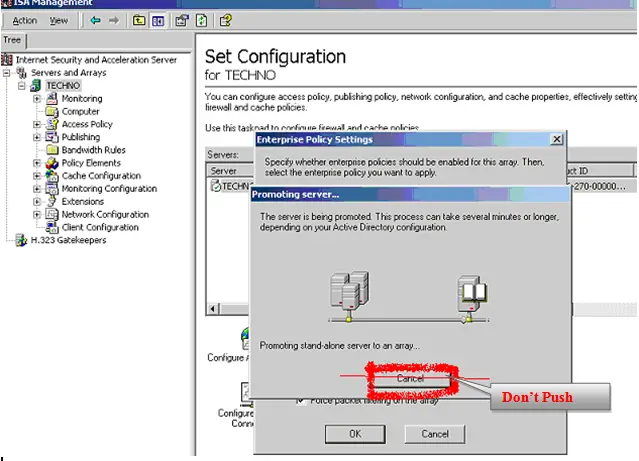The height and width of the screenshot is (461, 639).
Task: Click the Monitoring icon
Action: [51, 98]
